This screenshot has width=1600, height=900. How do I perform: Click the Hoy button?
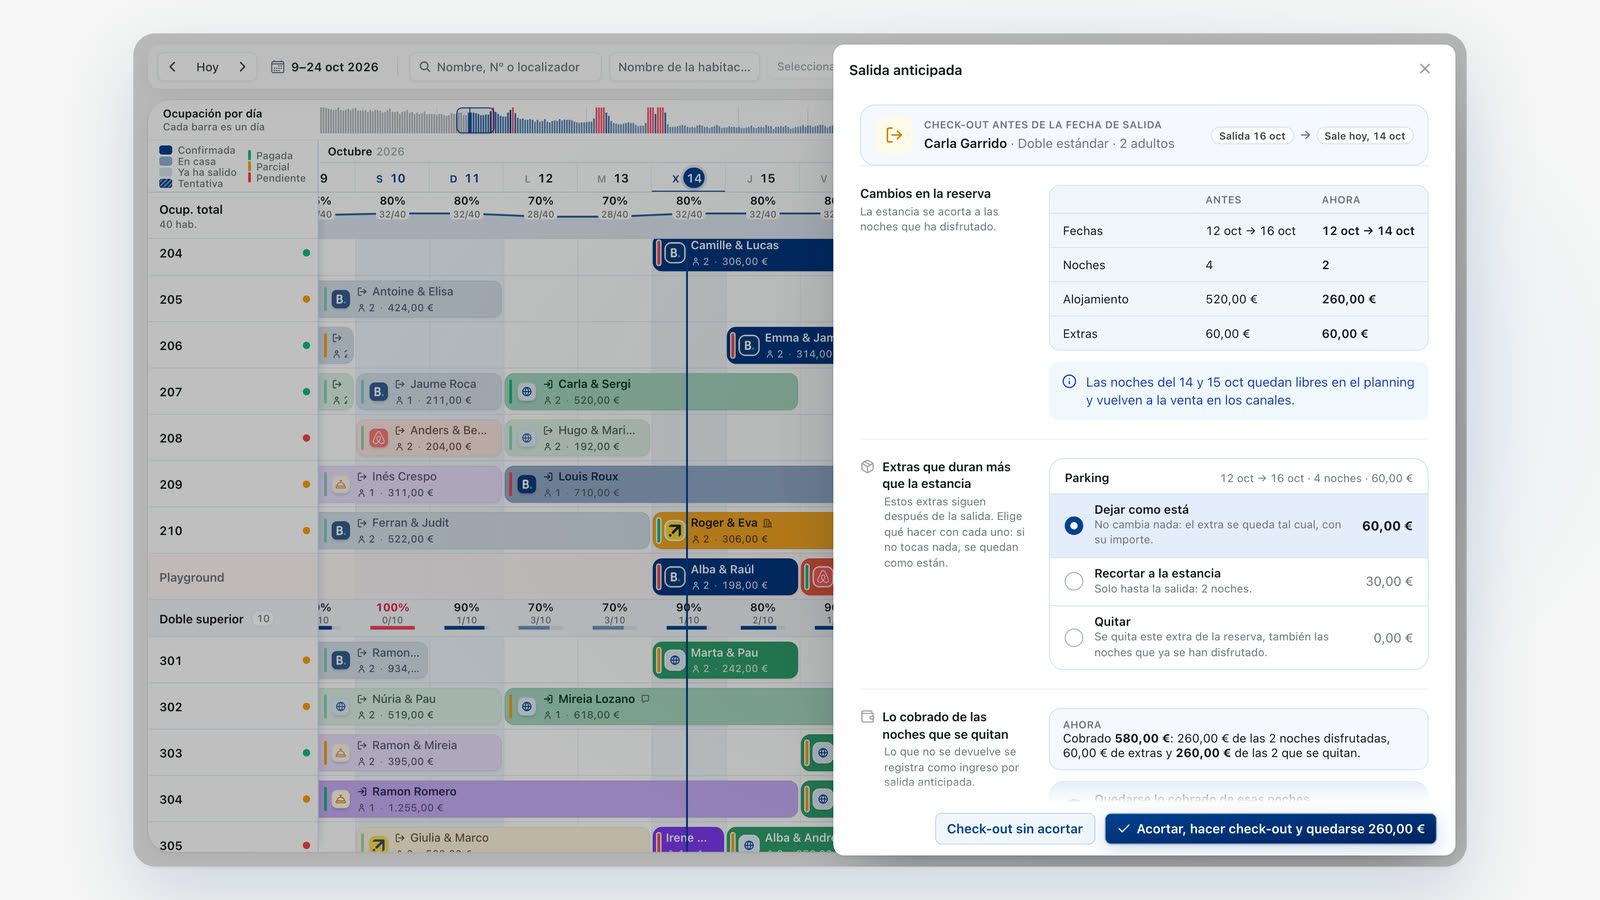pos(207,67)
